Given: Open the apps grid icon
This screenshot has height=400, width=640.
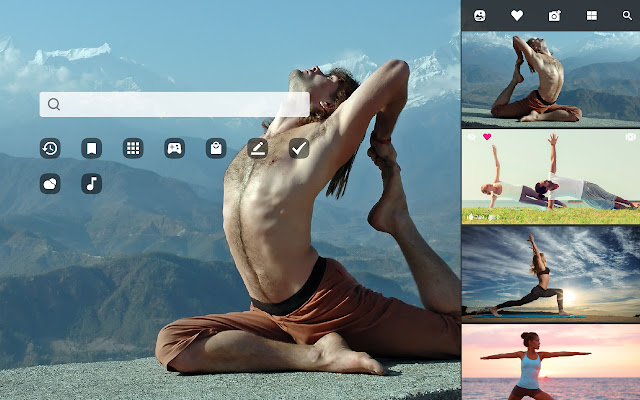Looking at the screenshot, I should 132,149.
